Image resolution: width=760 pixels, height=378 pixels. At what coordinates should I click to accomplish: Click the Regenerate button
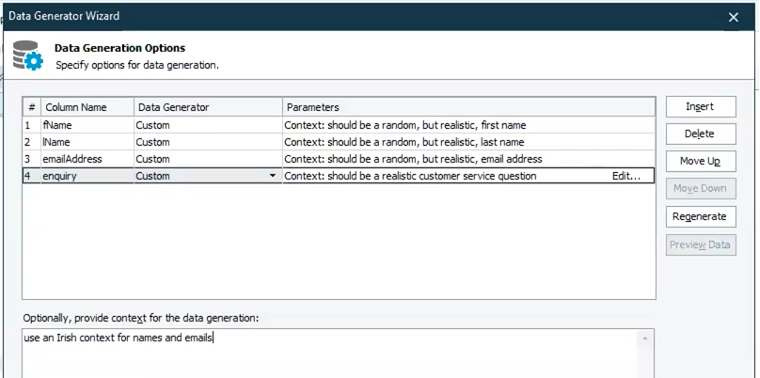pos(701,217)
